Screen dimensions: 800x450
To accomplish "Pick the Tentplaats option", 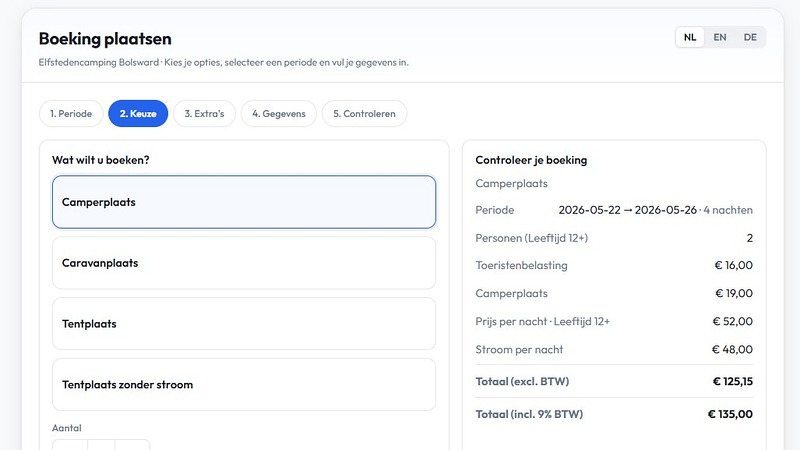I will click(244, 324).
